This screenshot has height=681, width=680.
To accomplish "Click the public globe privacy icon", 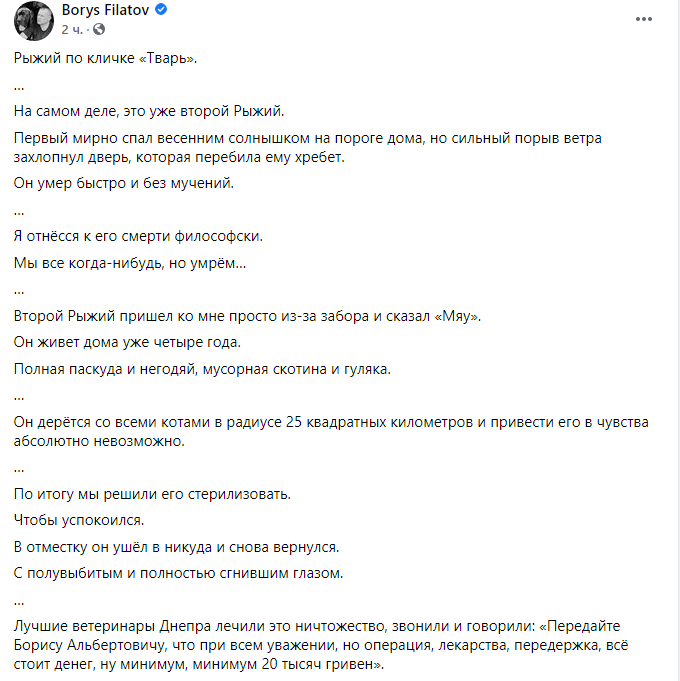I will [x=100, y=30].
